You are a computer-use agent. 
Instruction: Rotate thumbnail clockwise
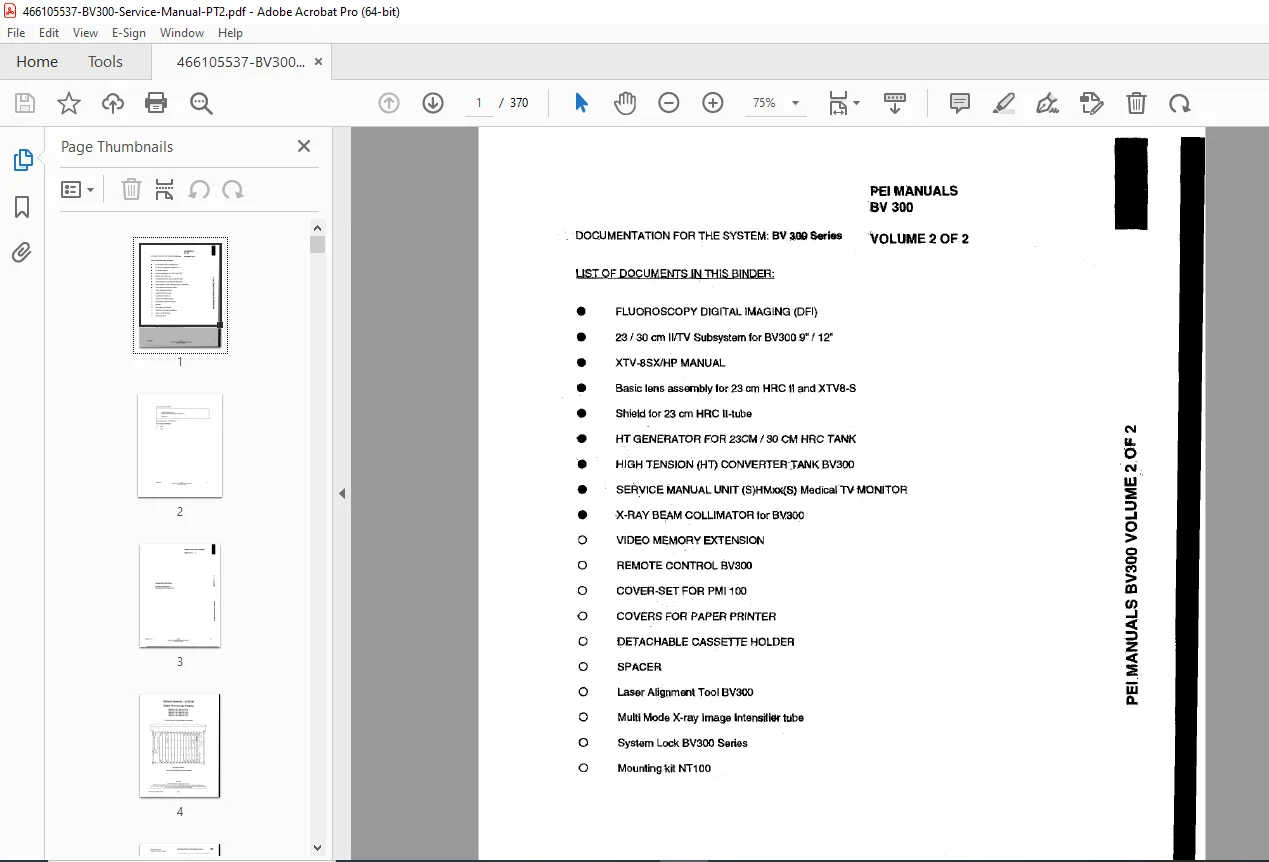click(233, 189)
